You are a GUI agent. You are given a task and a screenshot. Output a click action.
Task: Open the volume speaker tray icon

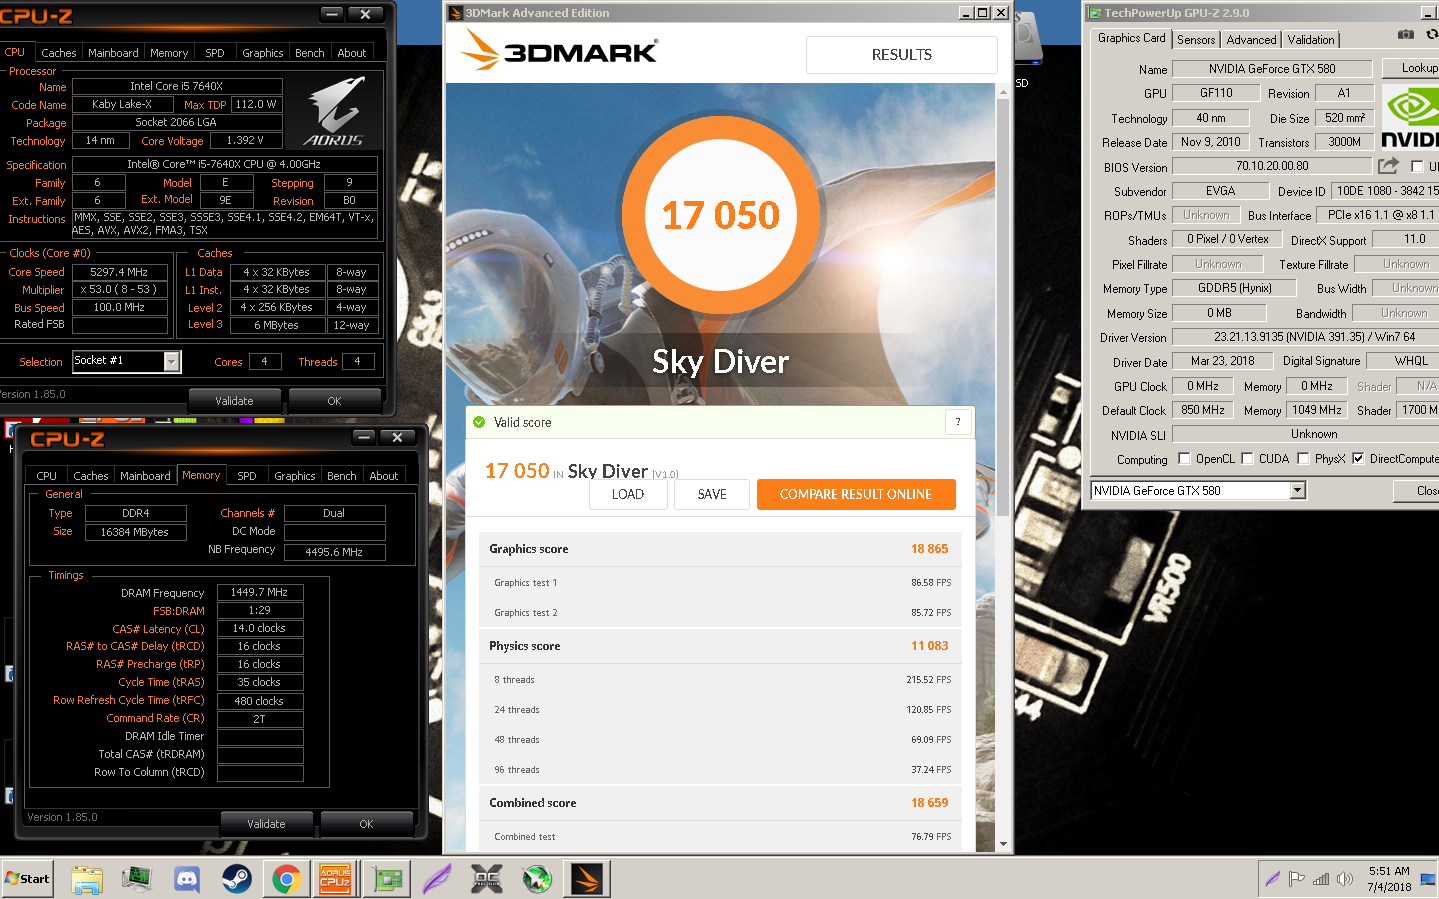[1345, 879]
